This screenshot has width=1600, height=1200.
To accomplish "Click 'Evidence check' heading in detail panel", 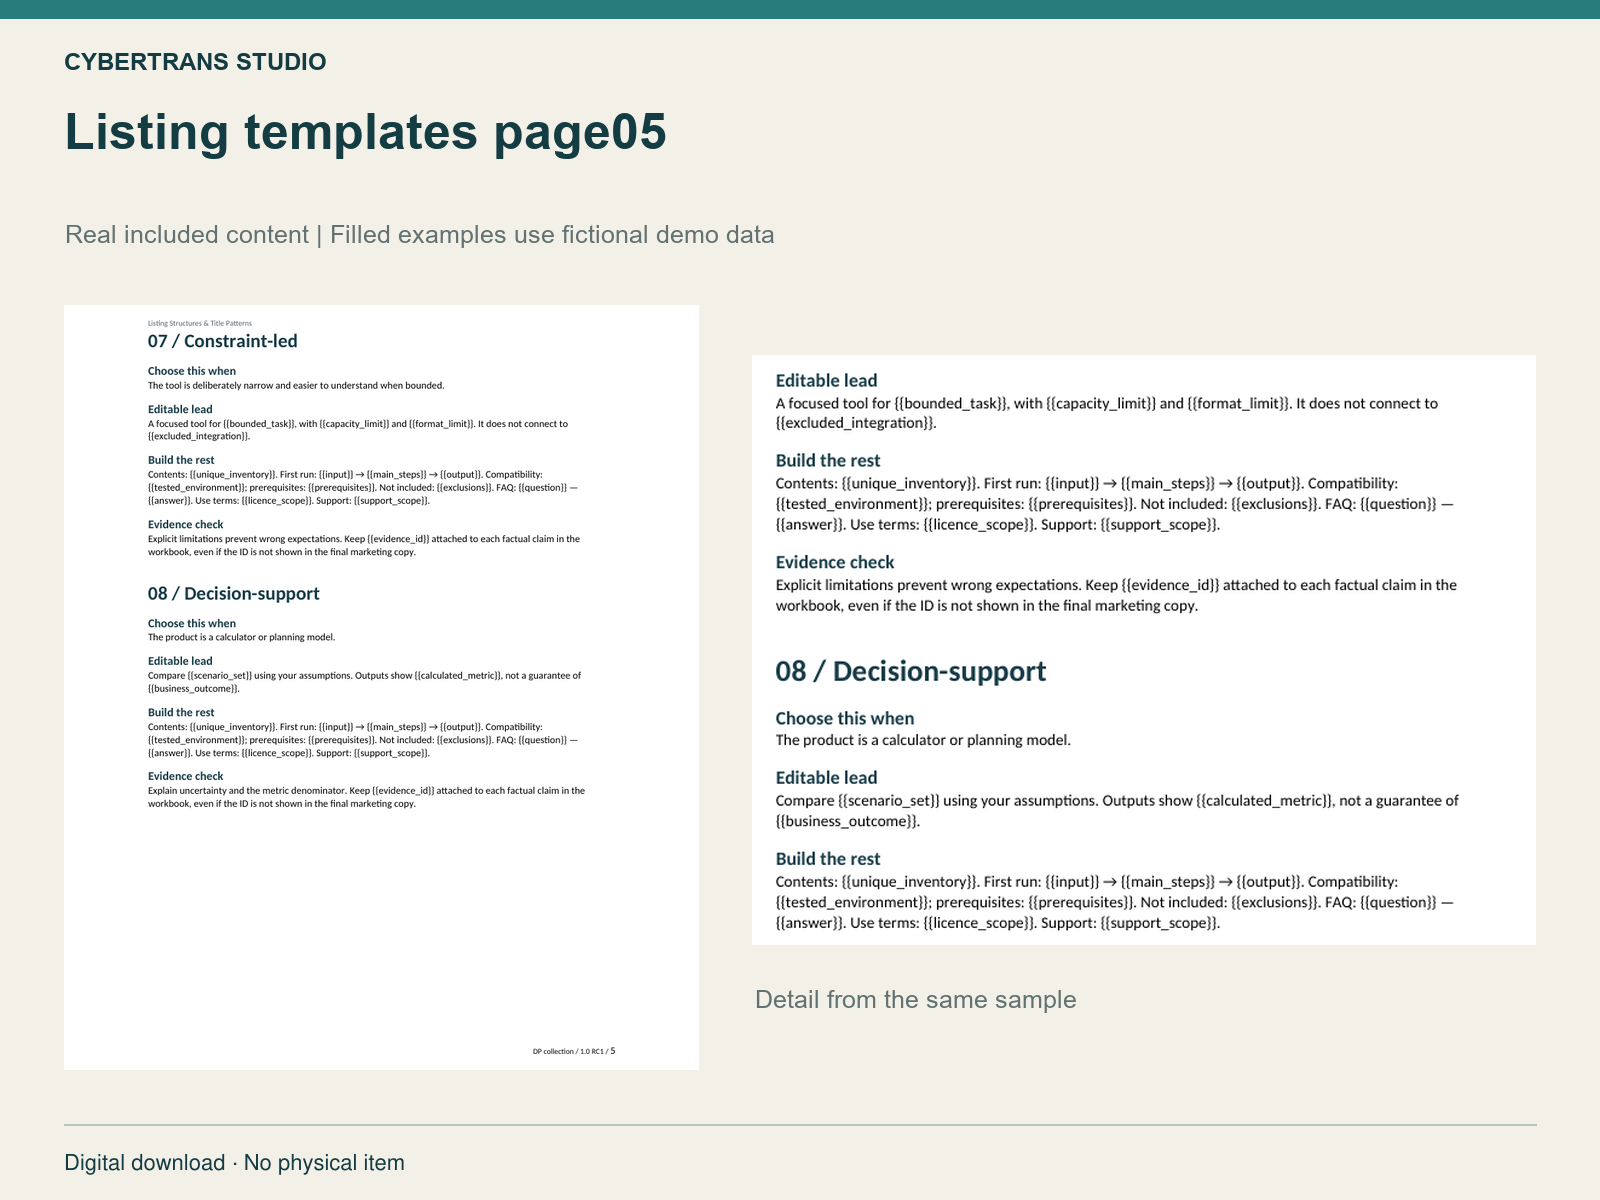I will click(835, 562).
